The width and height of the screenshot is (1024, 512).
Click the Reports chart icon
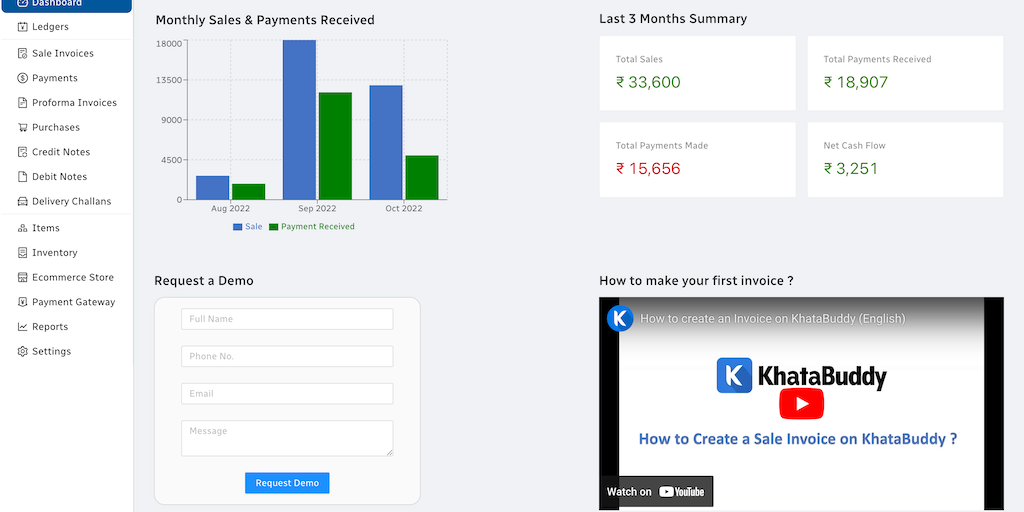tap(23, 327)
